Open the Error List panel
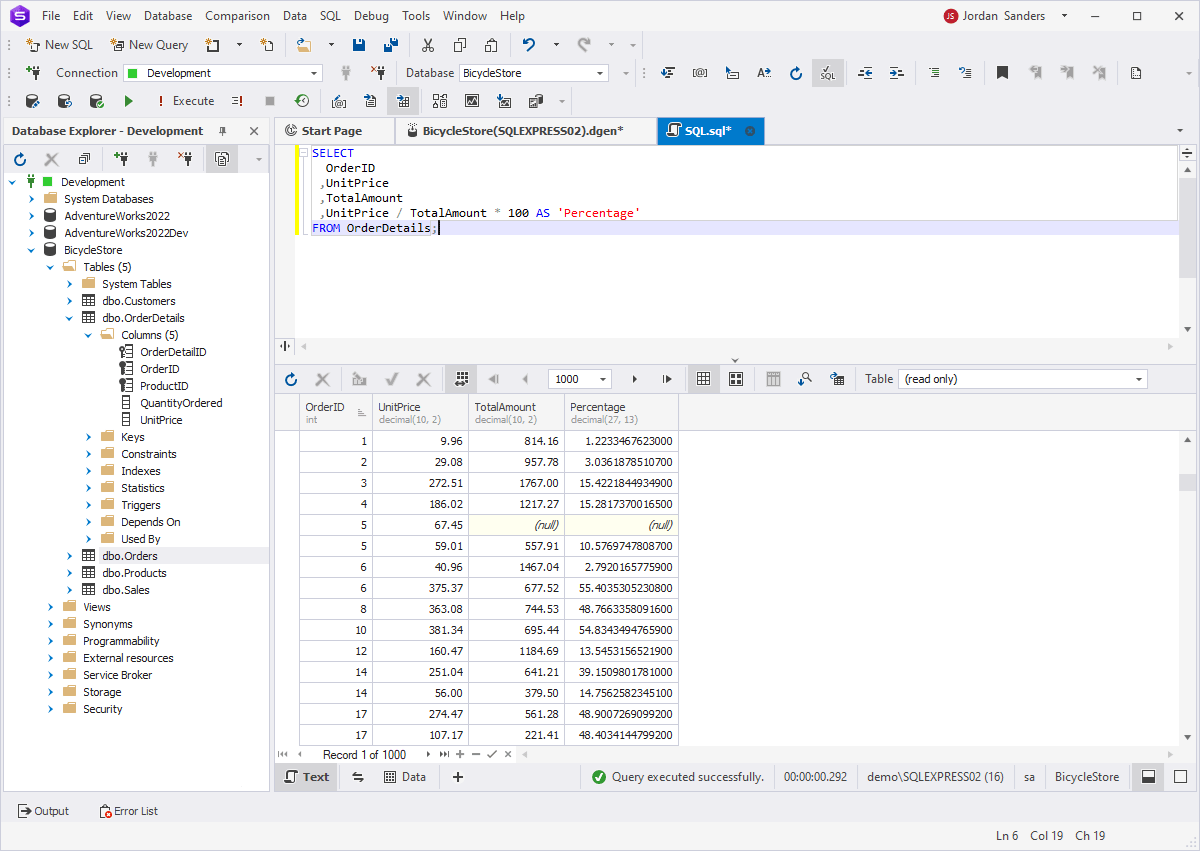The image size is (1200, 851). tap(129, 811)
